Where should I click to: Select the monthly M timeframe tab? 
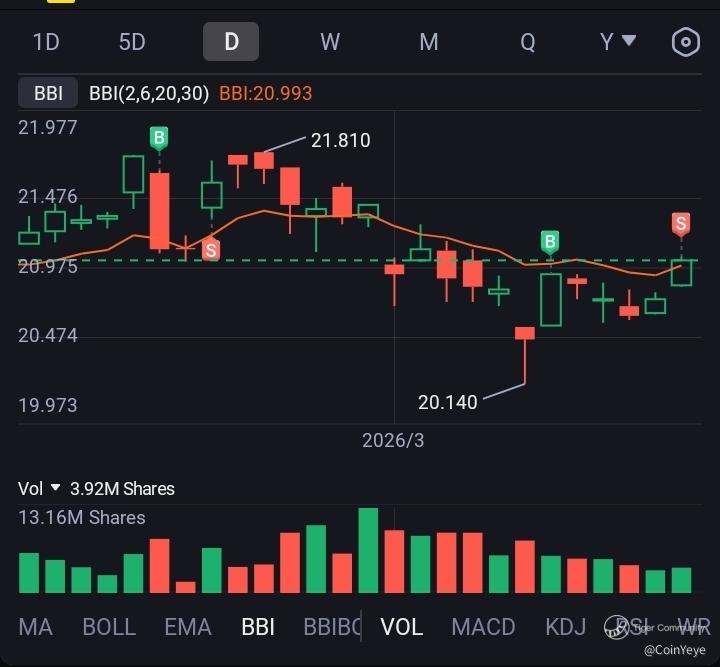point(429,42)
